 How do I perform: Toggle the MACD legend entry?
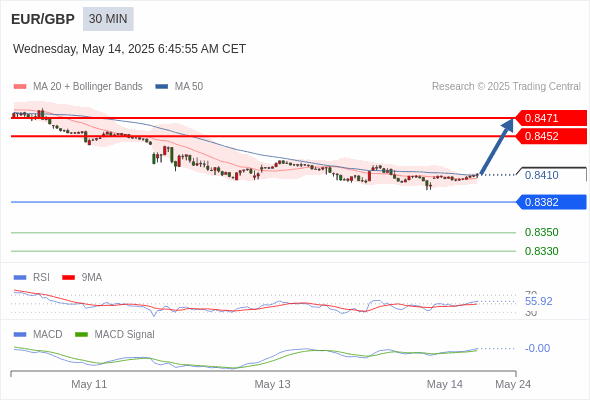38,334
